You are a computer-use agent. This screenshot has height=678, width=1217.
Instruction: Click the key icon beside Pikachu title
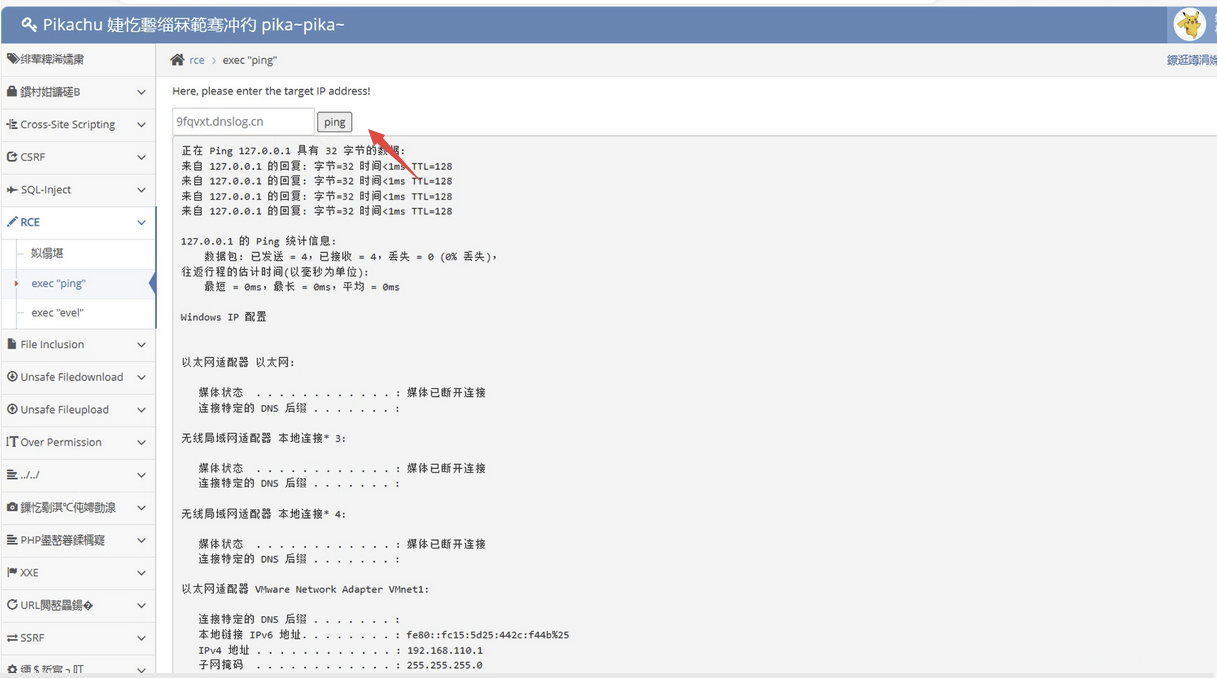coord(29,24)
